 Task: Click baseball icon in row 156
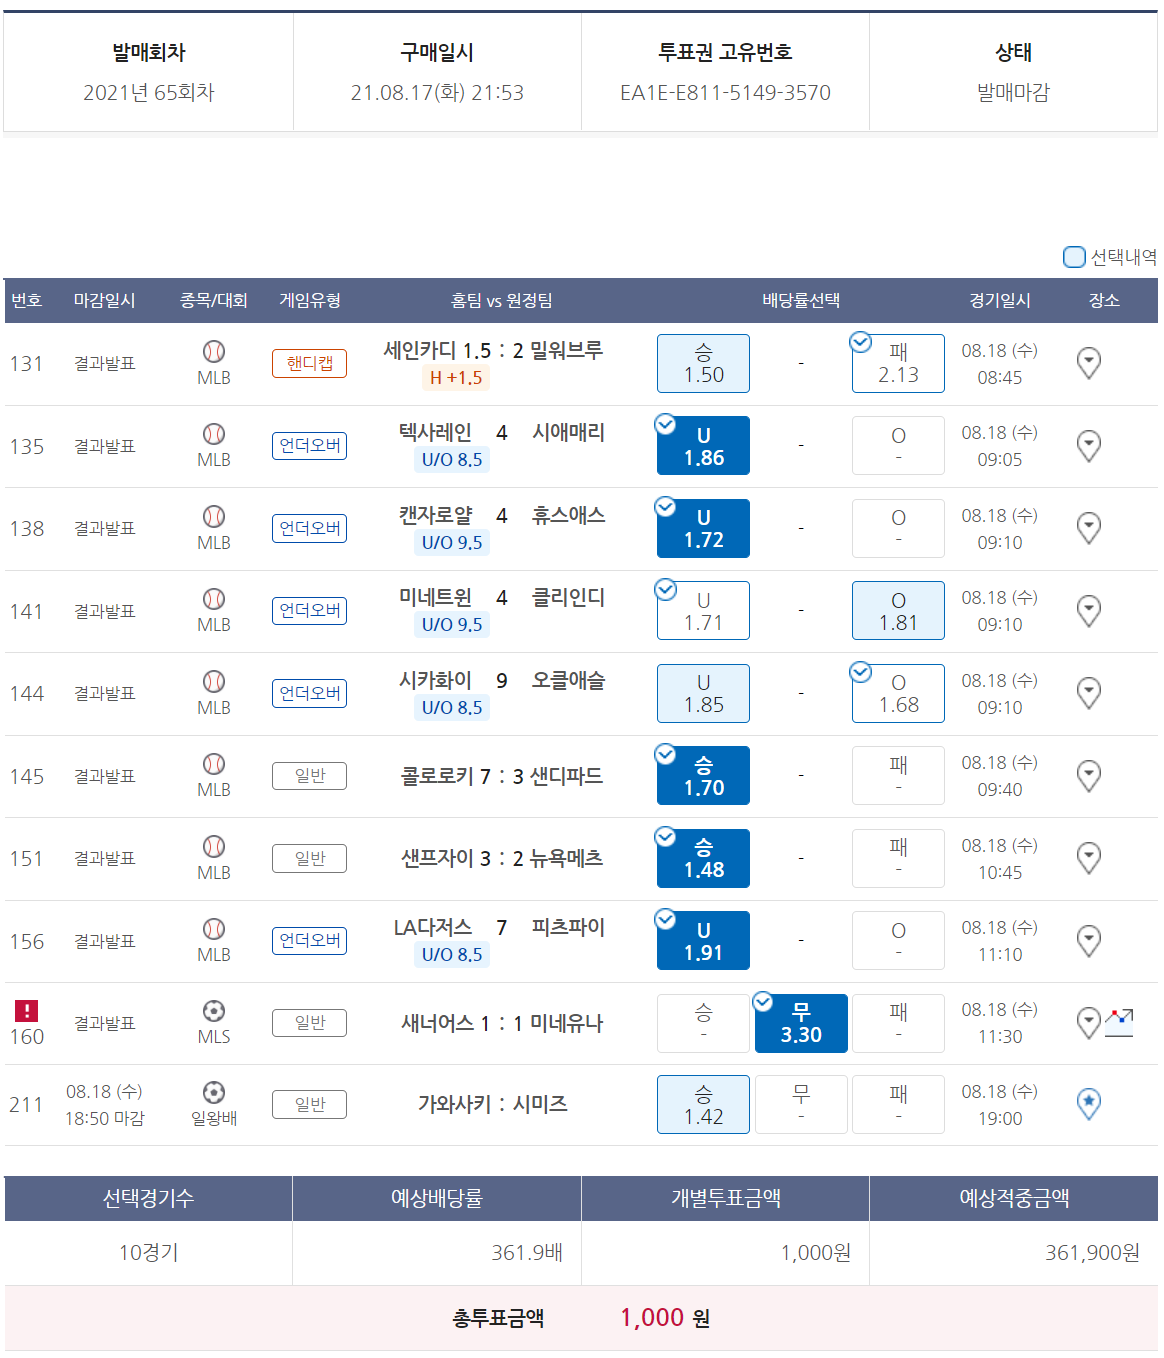214,928
